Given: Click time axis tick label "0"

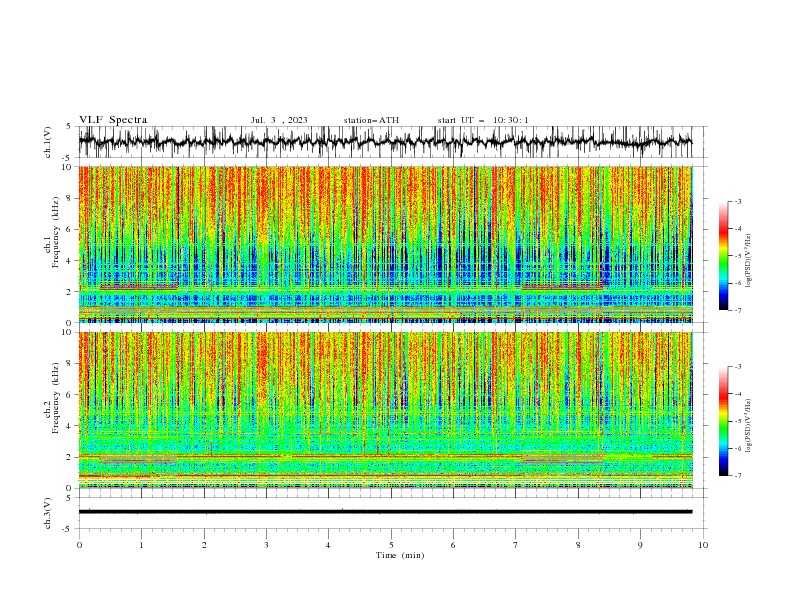Looking at the screenshot, I should [x=79, y=545].
